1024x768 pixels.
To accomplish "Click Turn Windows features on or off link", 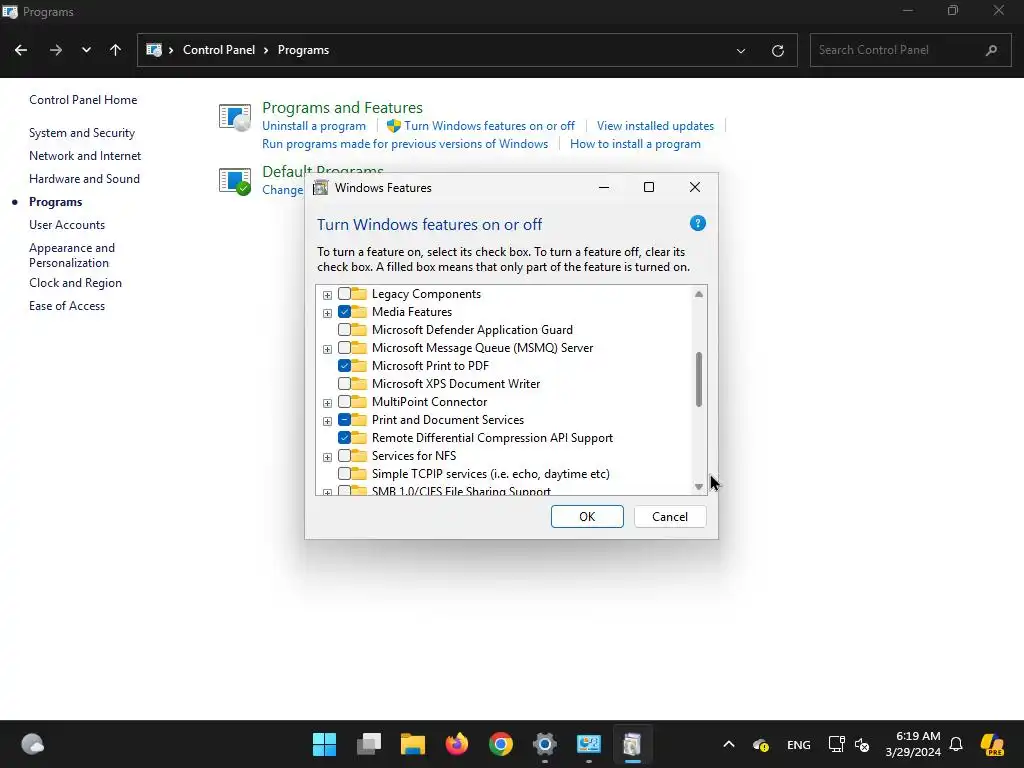I will click(x=489, y=126).
